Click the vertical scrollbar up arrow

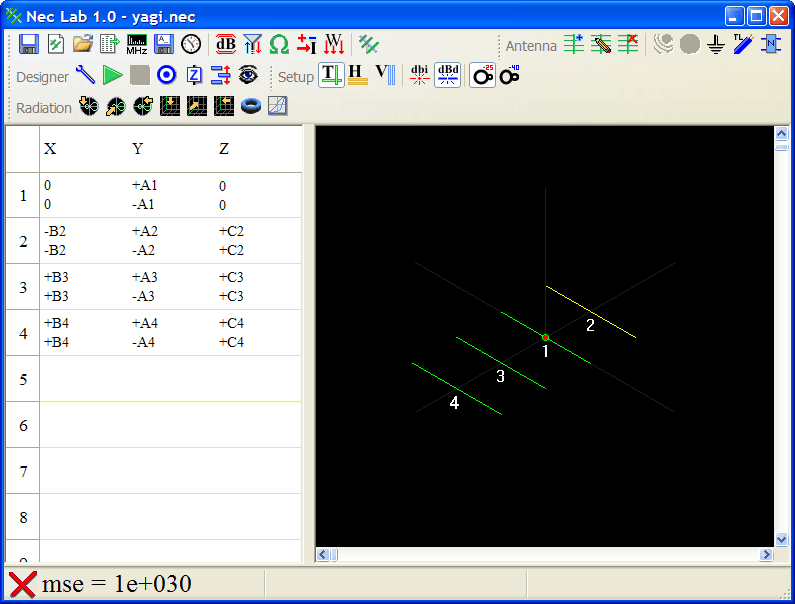[781, 133]
